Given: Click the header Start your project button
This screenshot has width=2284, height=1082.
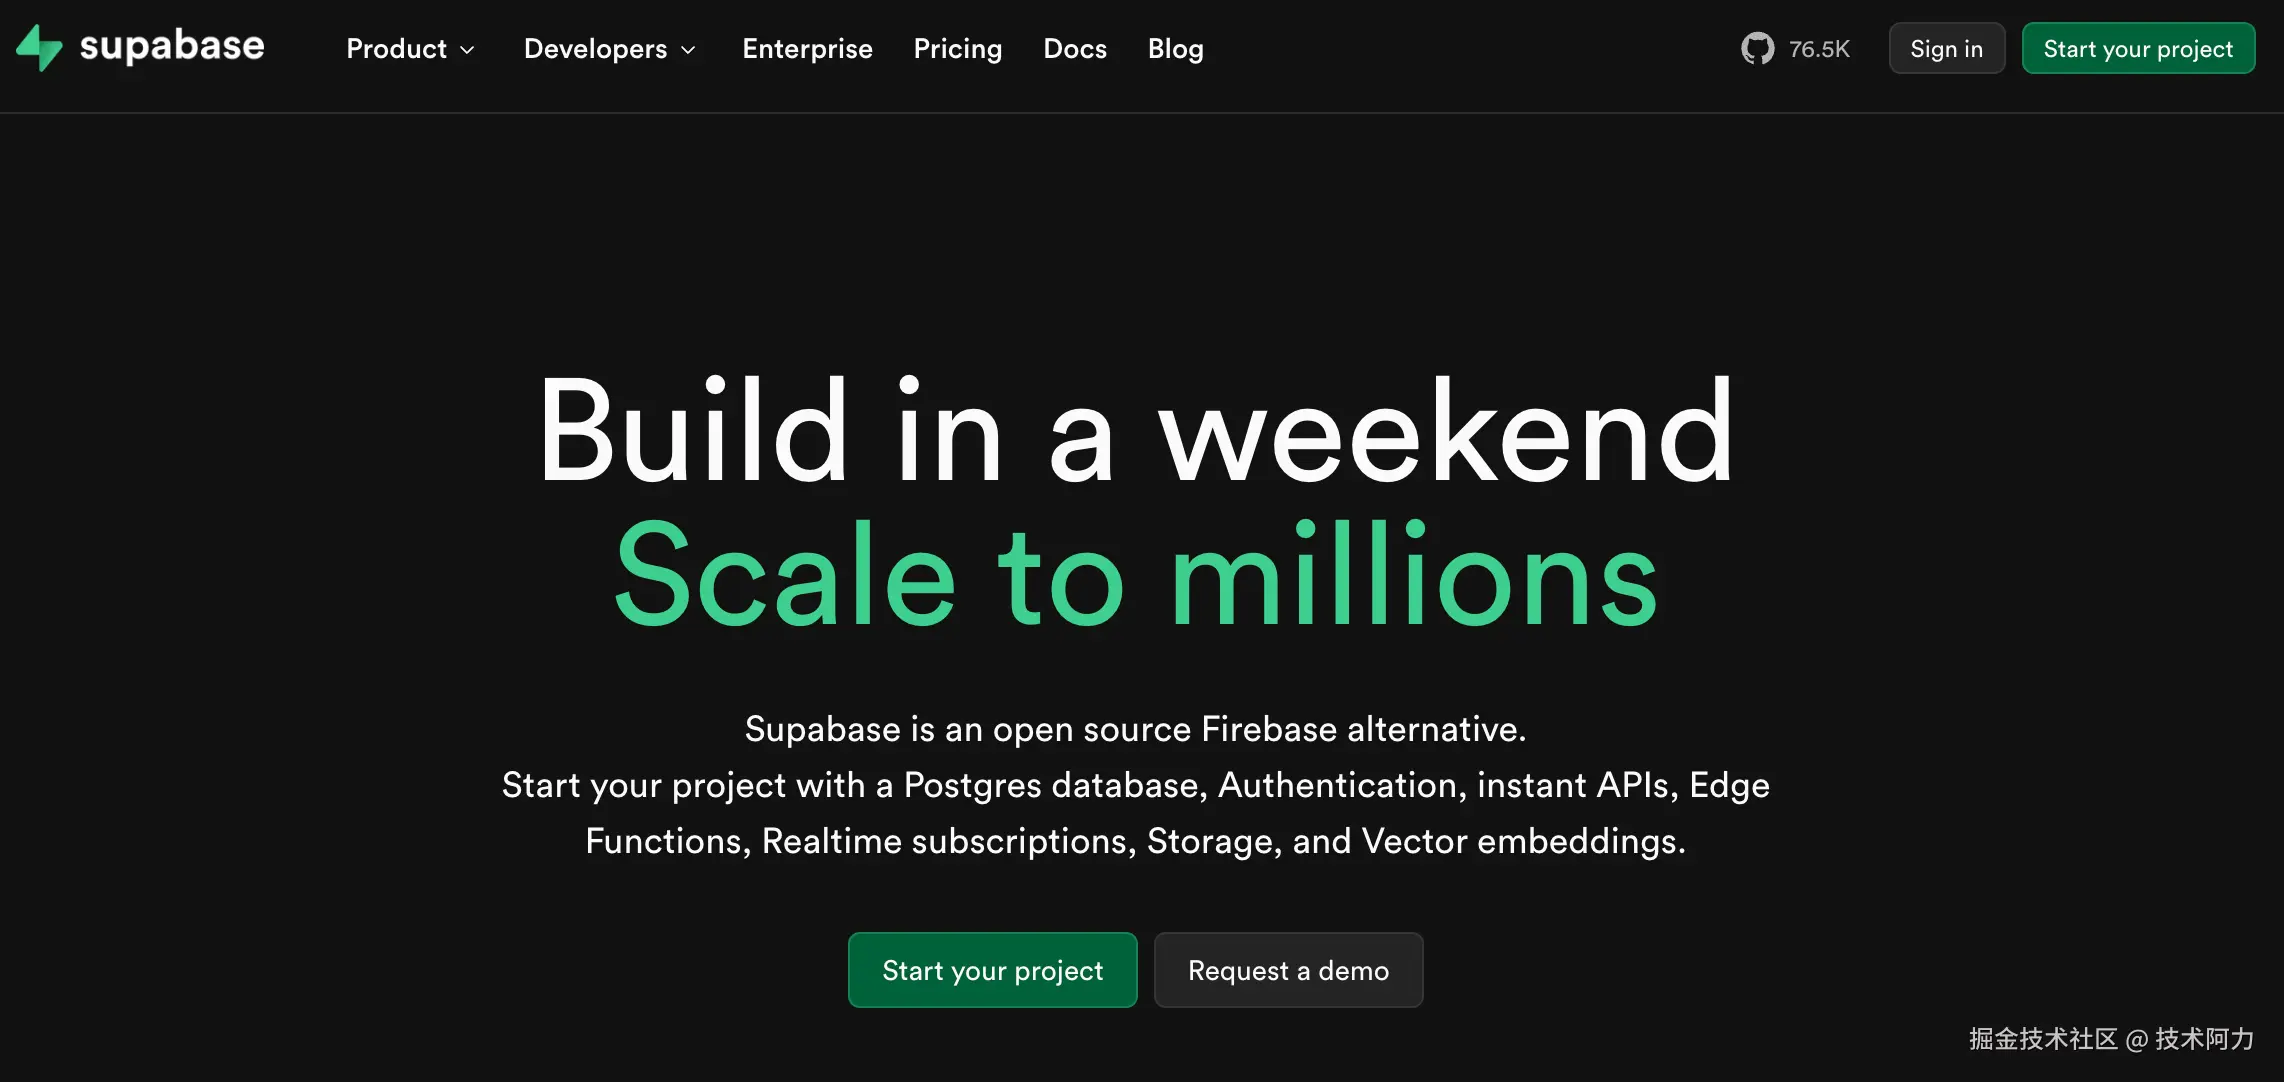Looking at the screenshot, I should point(2137,49).
